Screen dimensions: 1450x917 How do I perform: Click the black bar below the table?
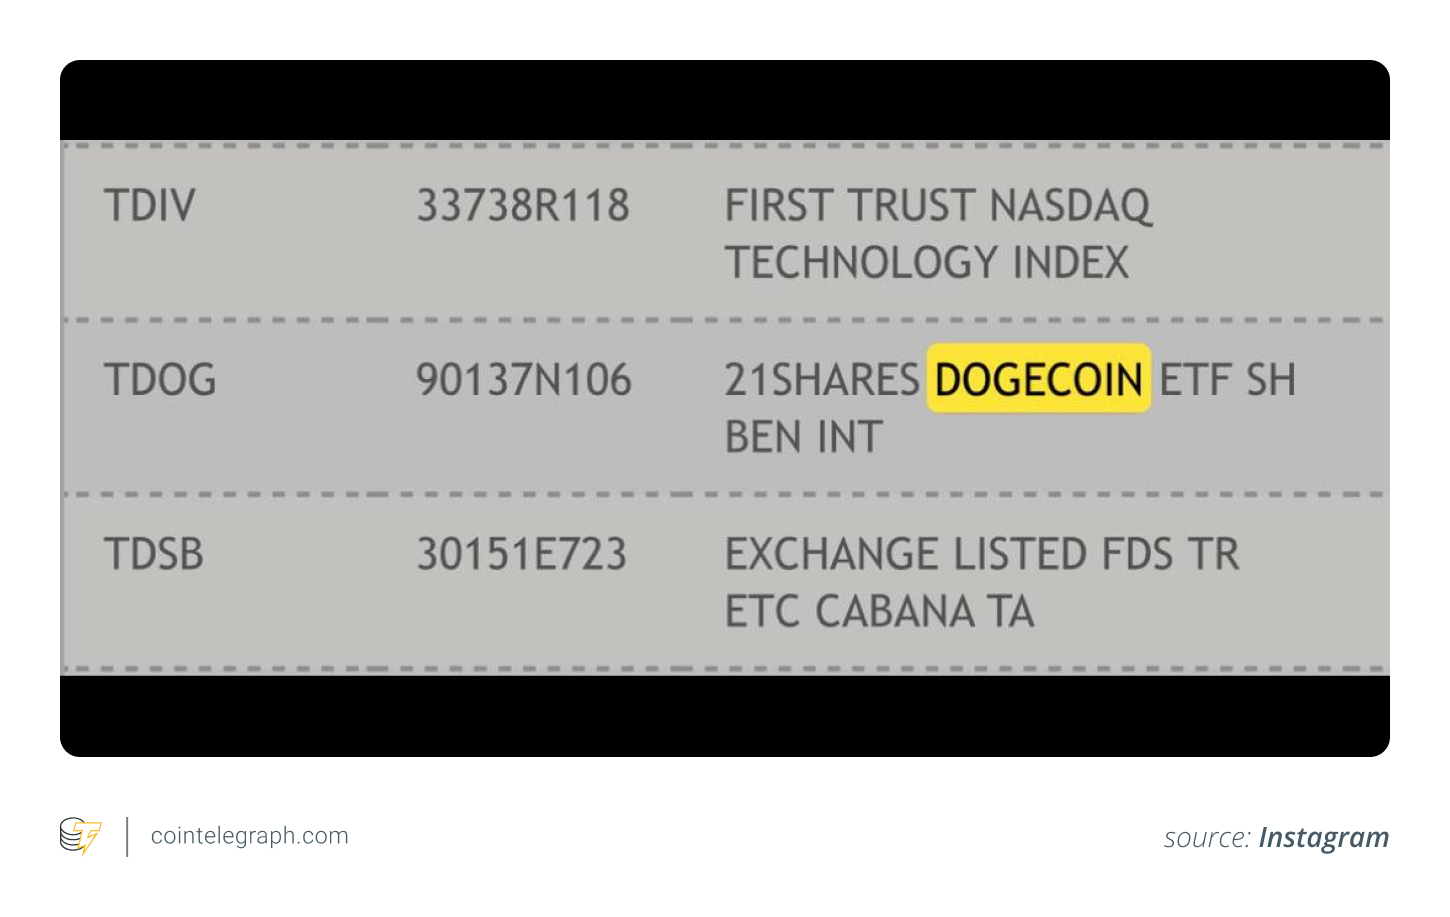725,716
